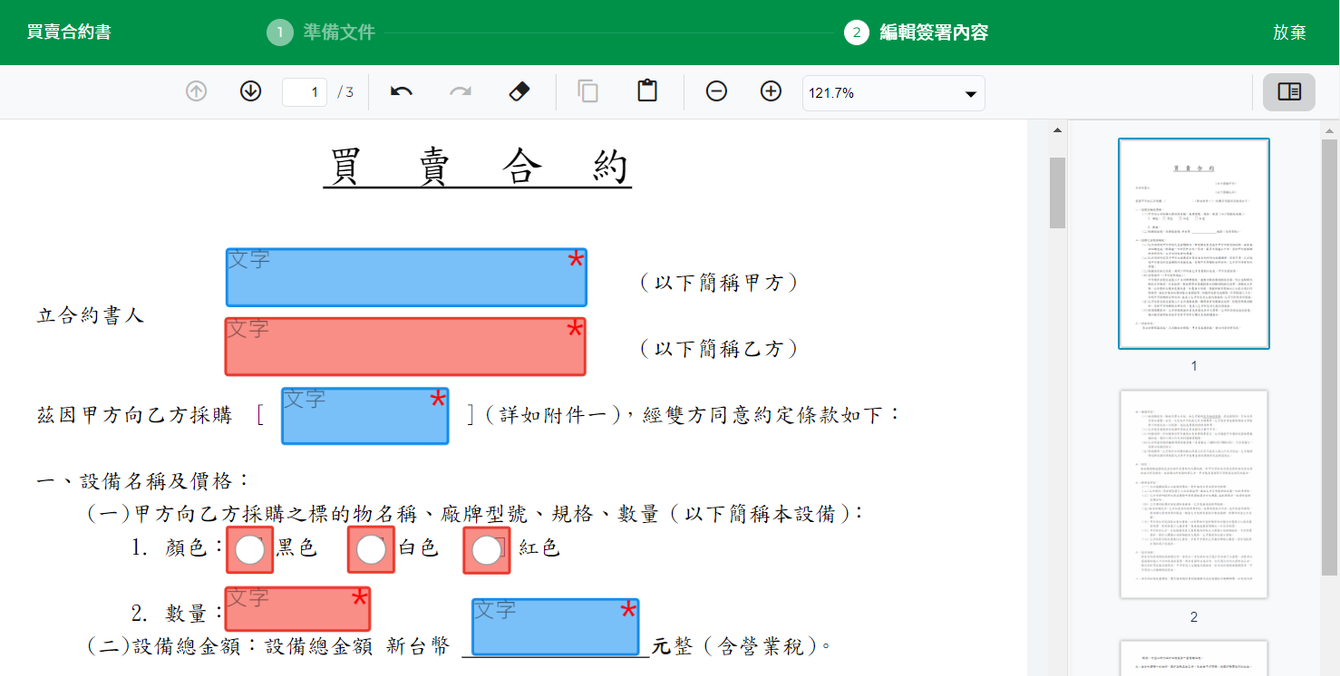1340x676 pixels.
Task: Click the 一、設備名稱及價格 heading
Action: click(x=142, y=481)
